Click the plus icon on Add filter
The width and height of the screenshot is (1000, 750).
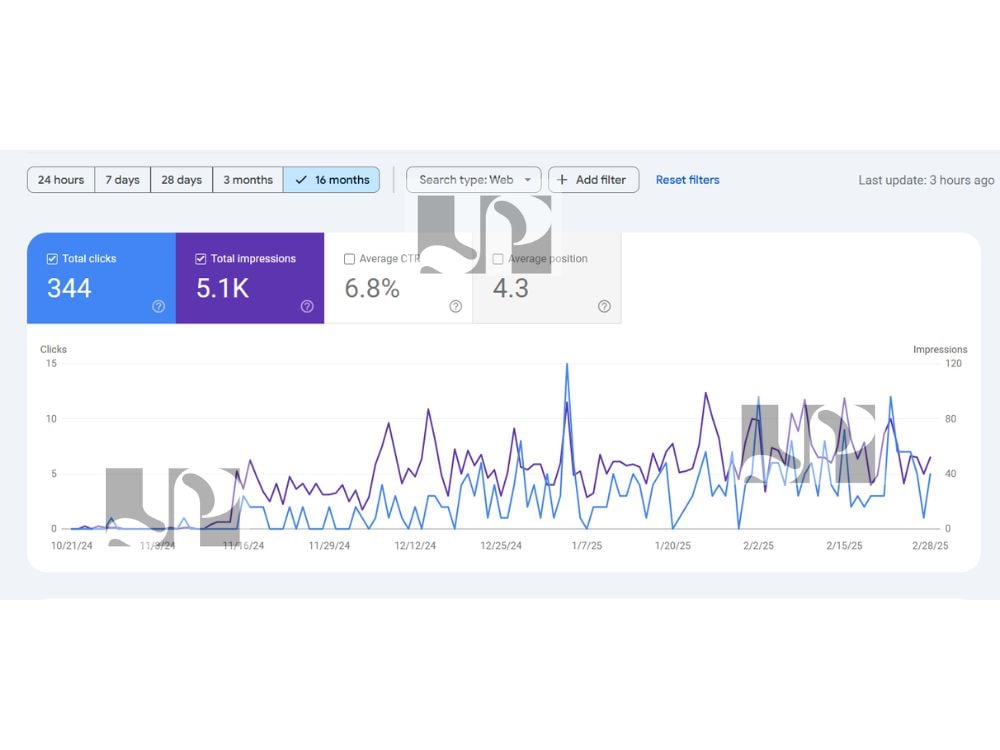pos(564,179)
